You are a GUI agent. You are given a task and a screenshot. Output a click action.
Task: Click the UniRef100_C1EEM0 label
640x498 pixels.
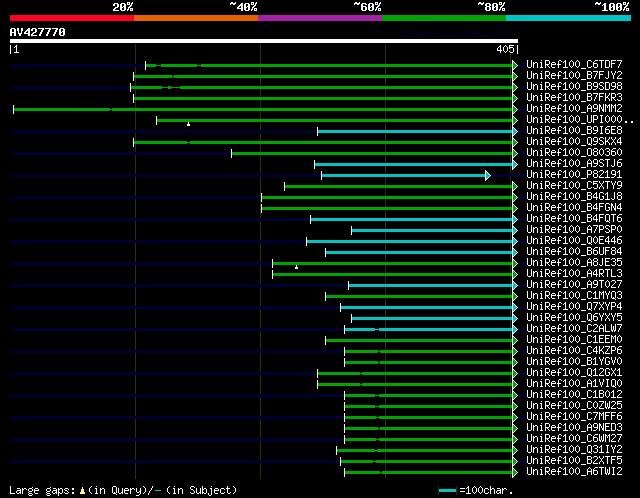click(574, 340)
